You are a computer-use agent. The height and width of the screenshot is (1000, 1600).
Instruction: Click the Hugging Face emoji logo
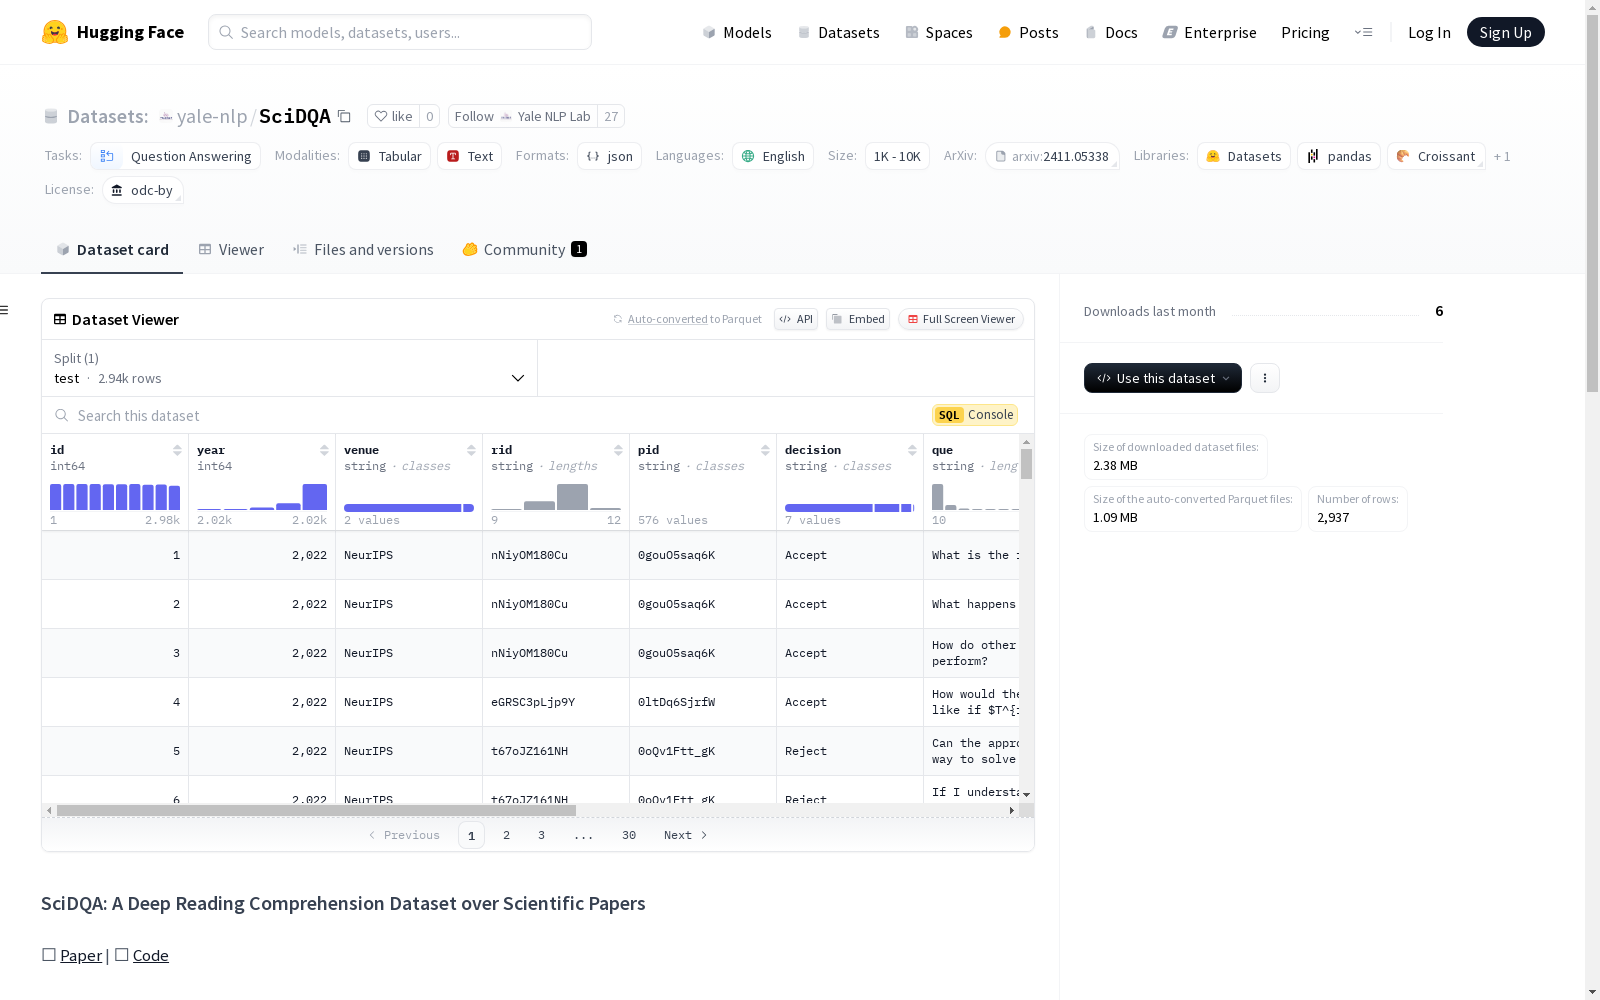click(x=55, y=32)
